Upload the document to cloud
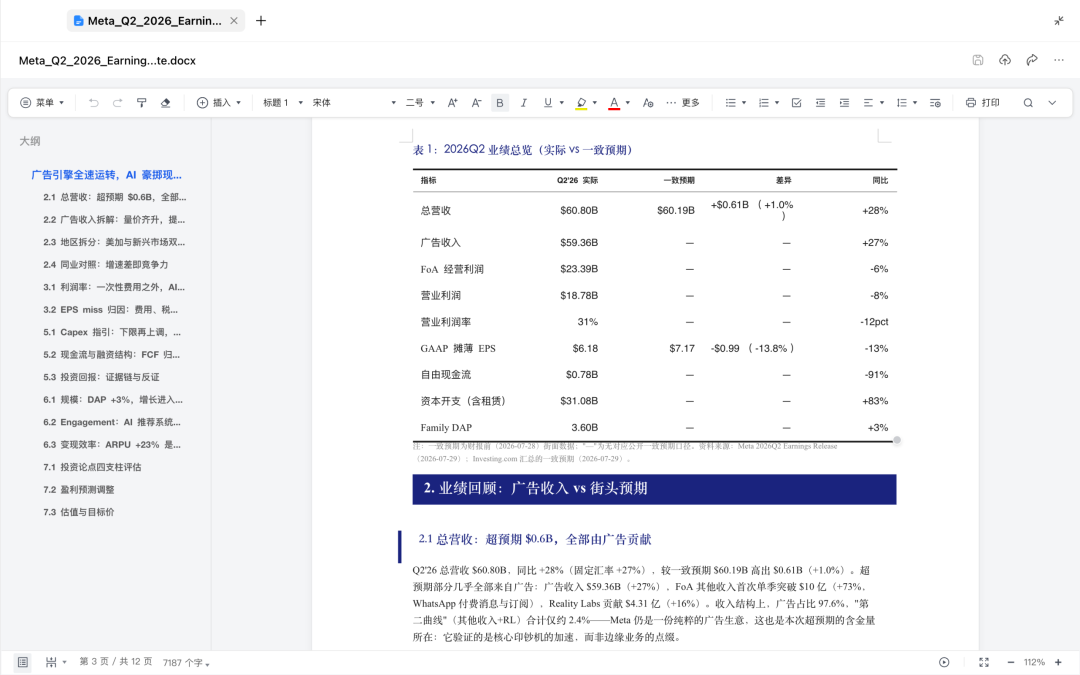The image size is (1080, 675). 1005,60
